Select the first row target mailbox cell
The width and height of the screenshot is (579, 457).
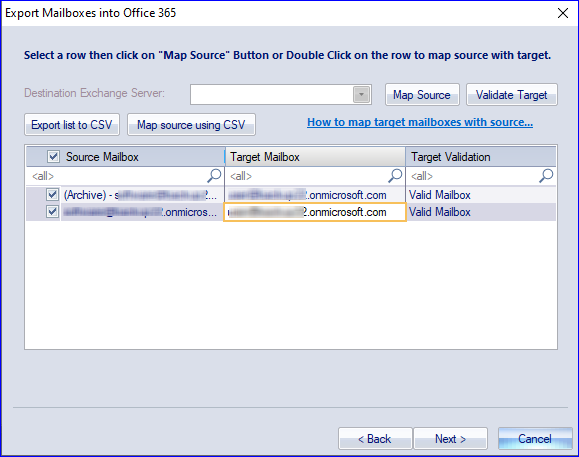click(315, 195)
